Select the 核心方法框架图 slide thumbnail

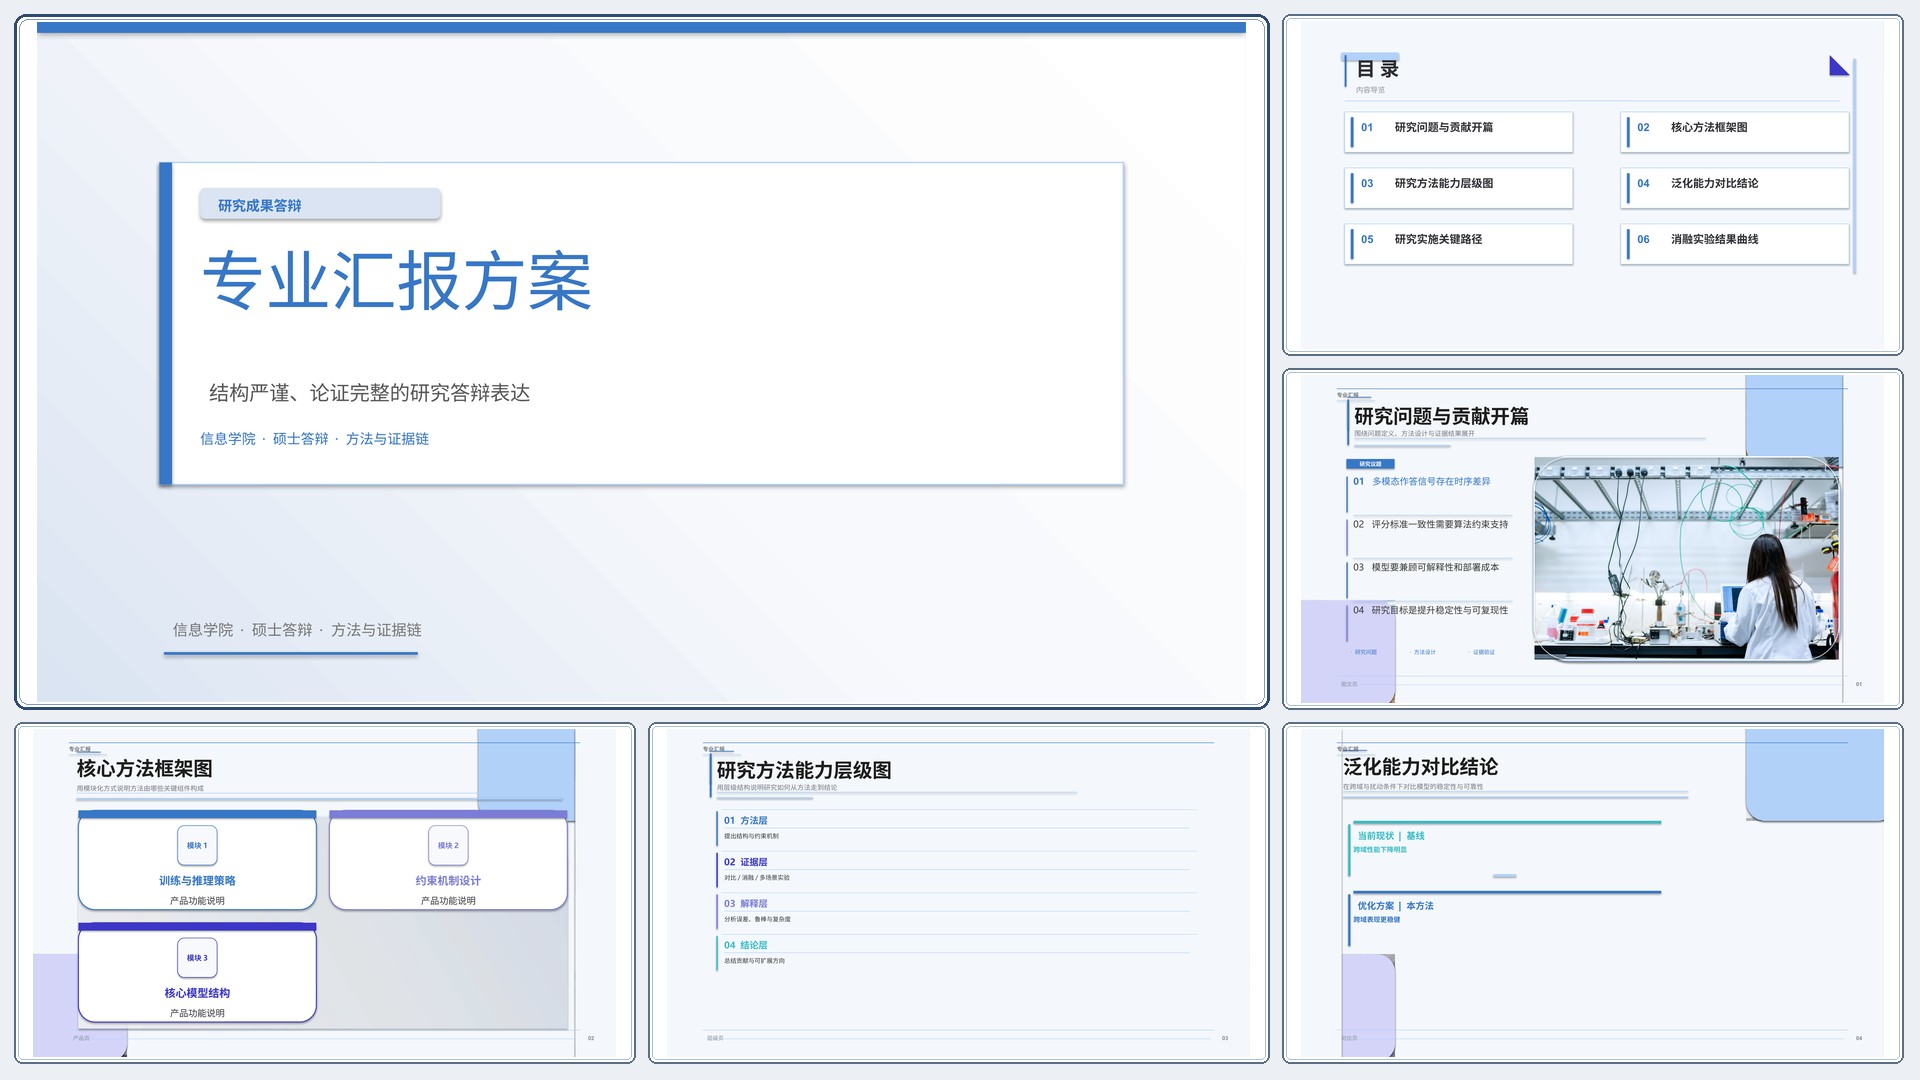[325, 893]
